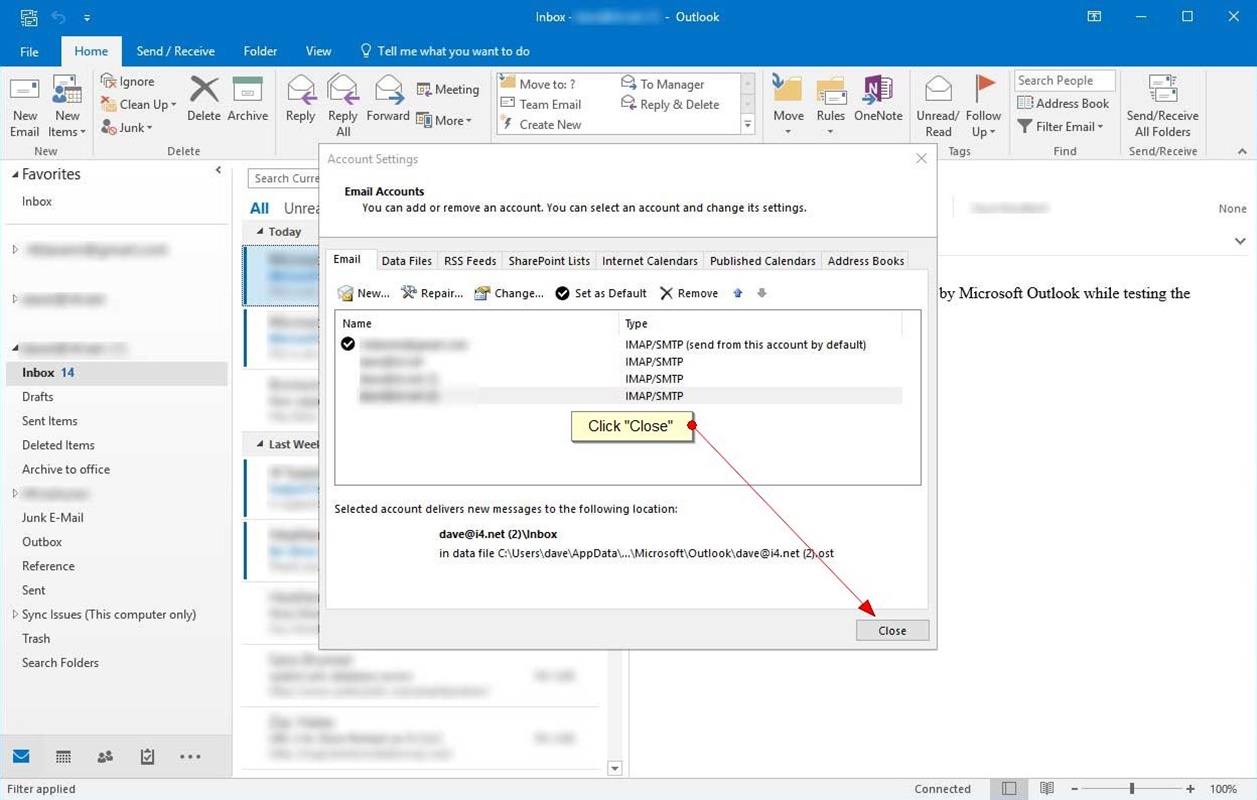
Task: Reply to the selected message
Action: [x=300, y=99]
